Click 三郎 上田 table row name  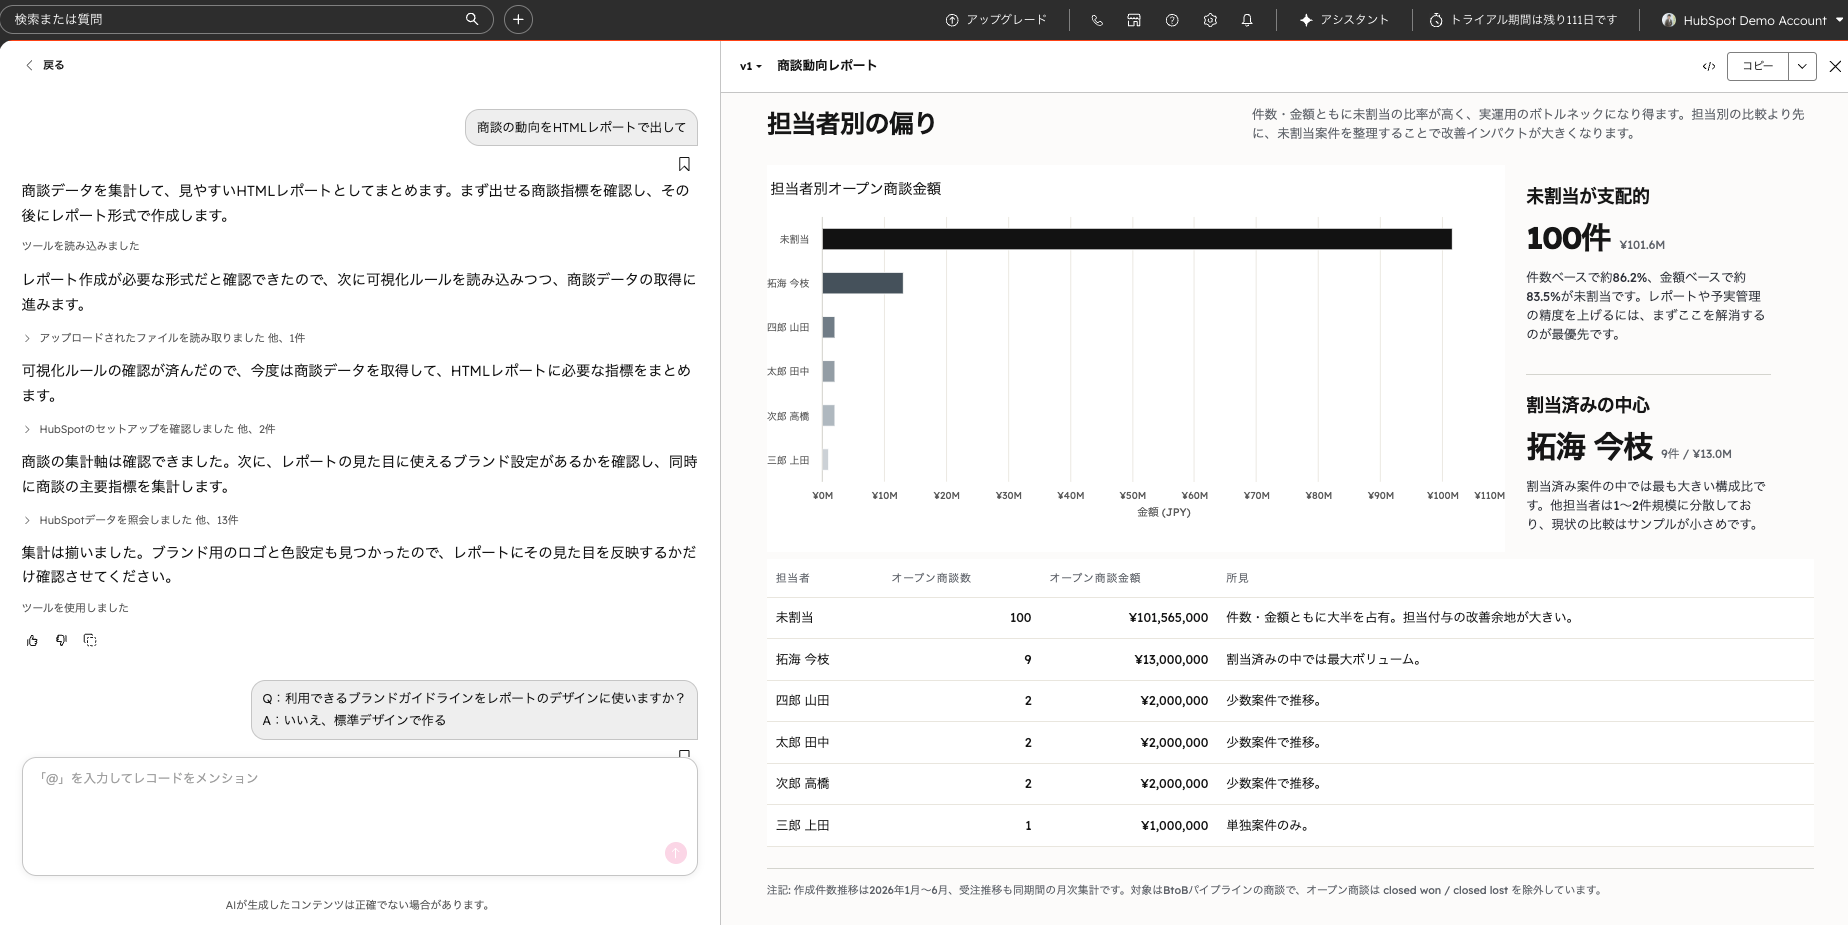tap(803, 826)
